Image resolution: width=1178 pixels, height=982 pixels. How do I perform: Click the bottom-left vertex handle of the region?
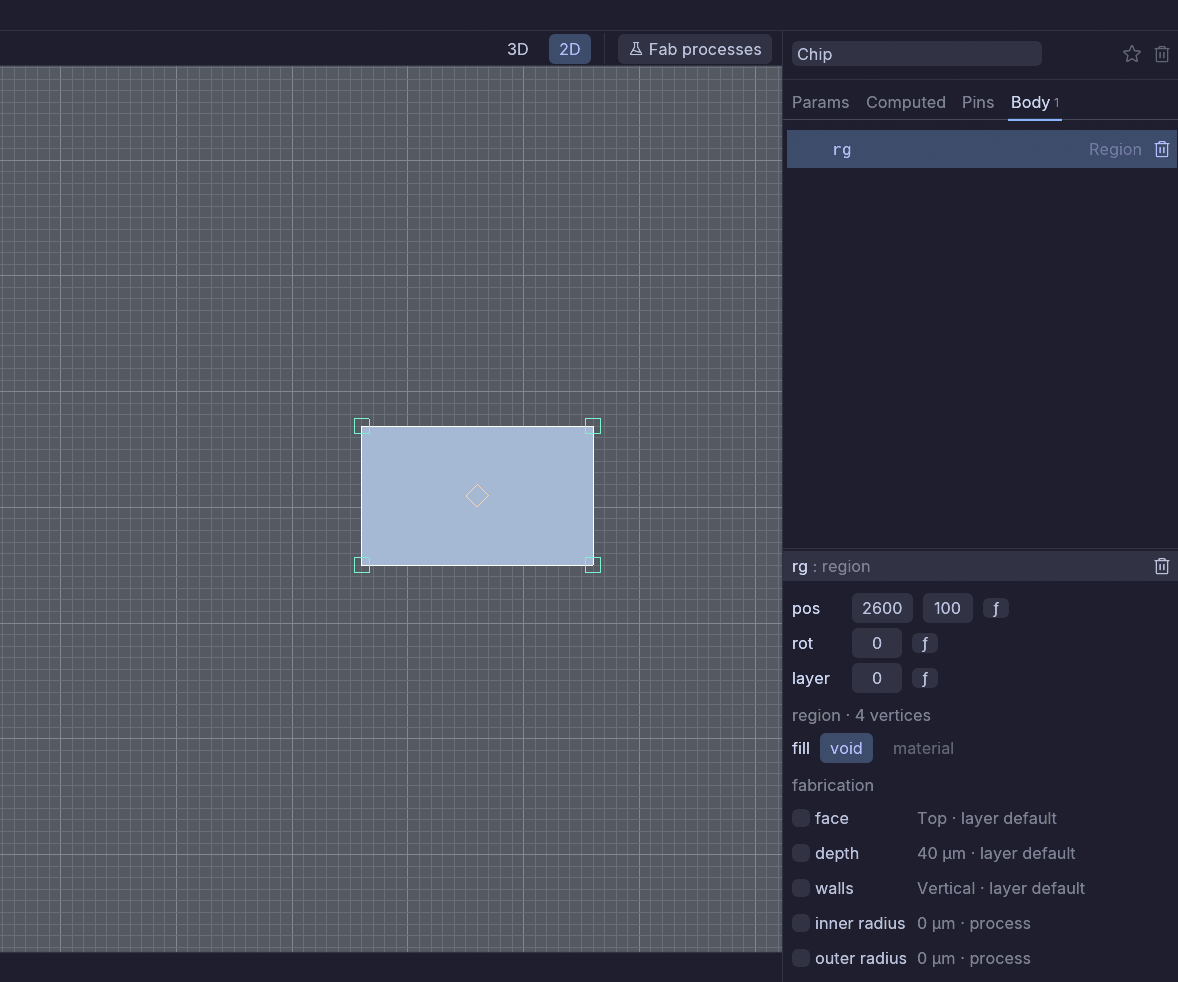(362, 565)
